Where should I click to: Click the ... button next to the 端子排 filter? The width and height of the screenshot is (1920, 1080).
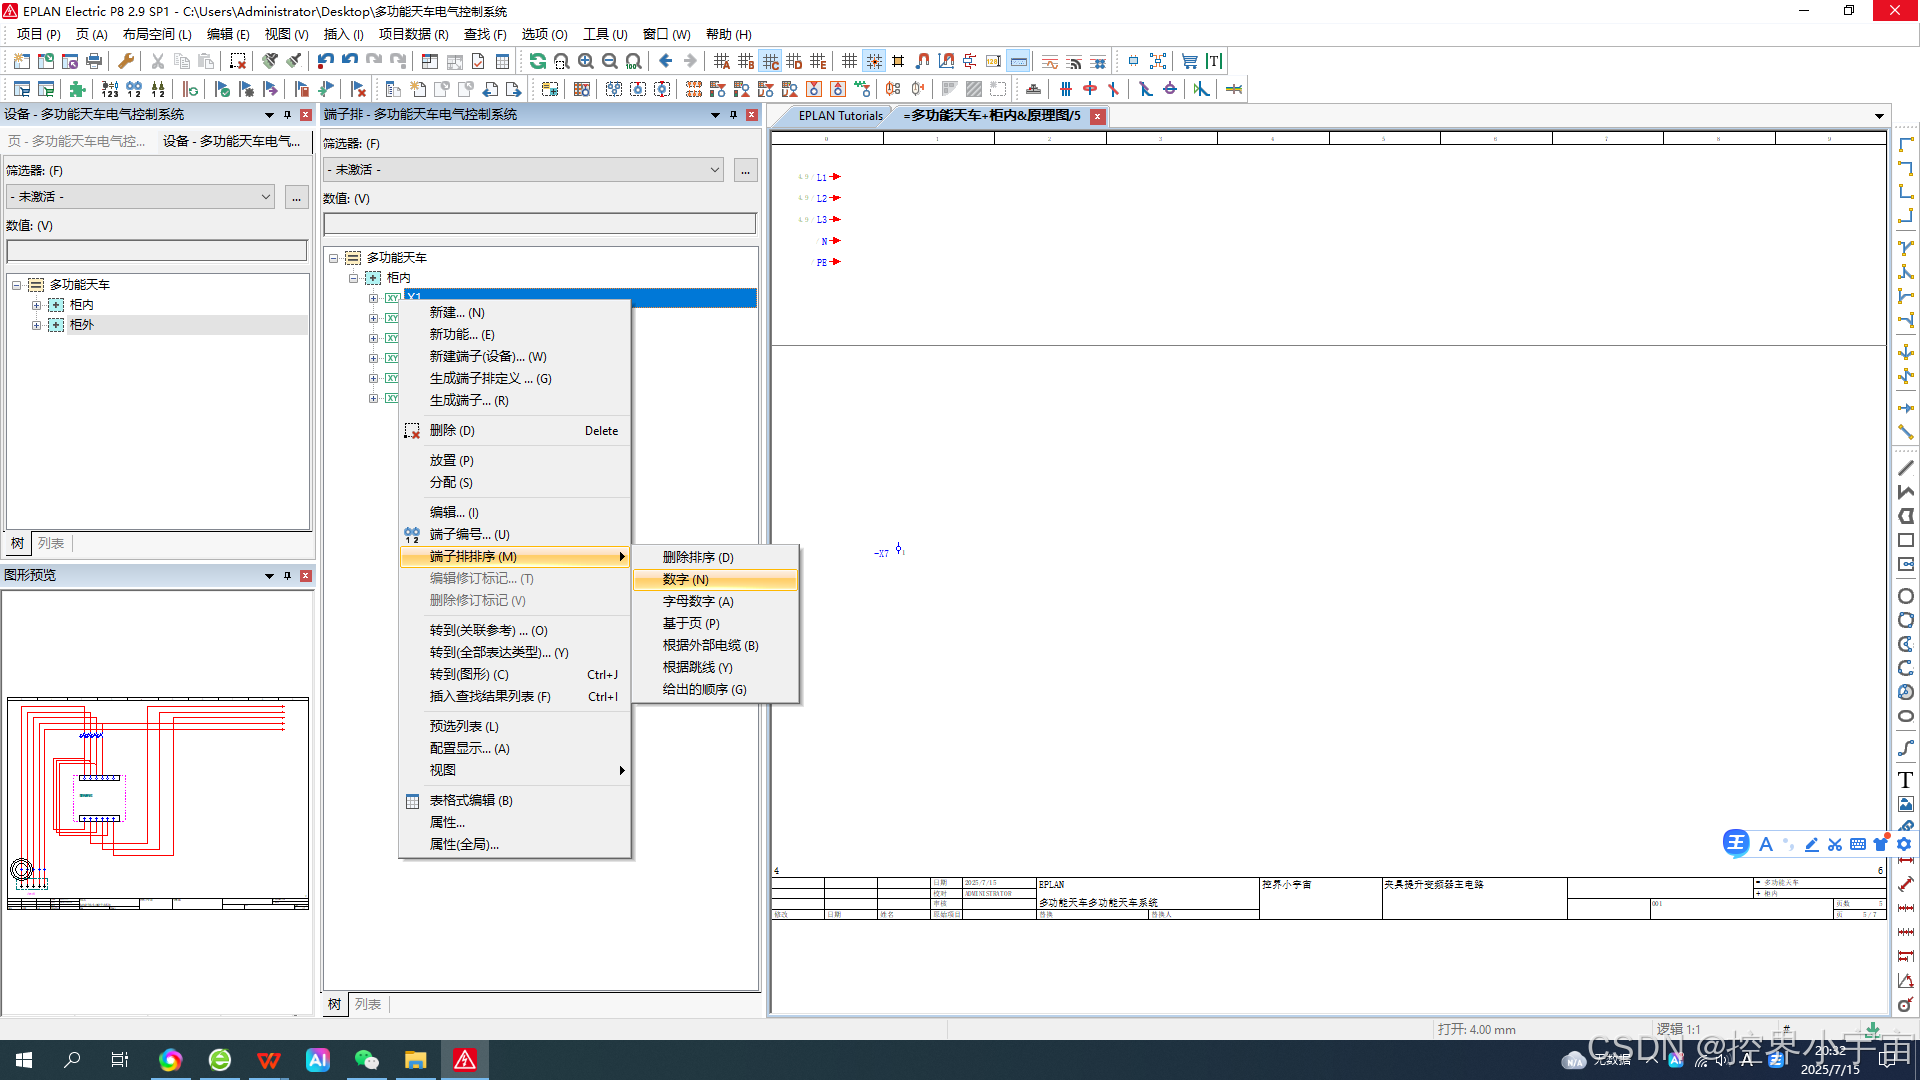click(745, 170)
